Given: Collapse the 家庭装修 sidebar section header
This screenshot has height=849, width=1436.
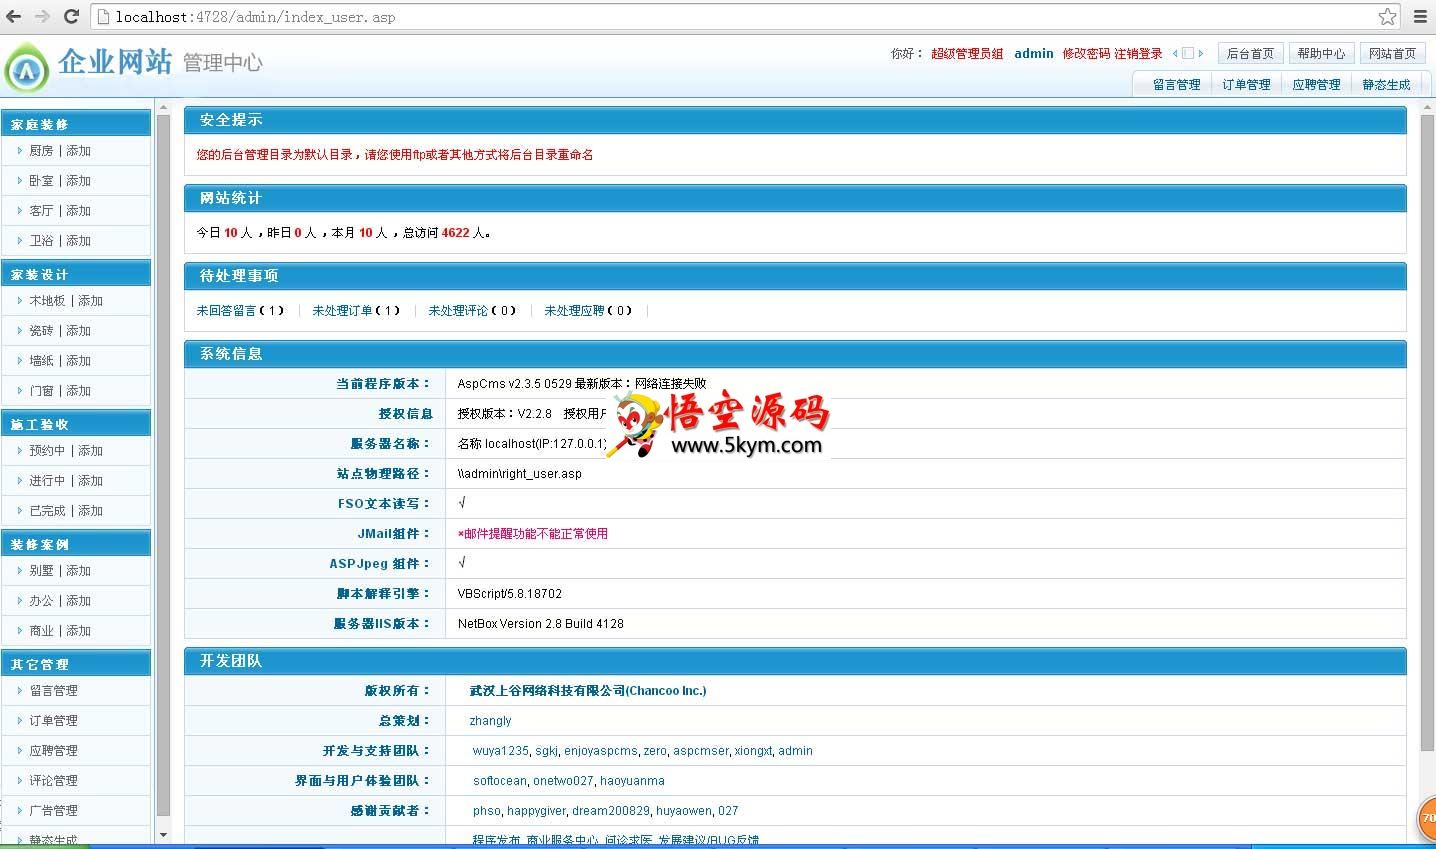Looking at the screenshot, I should 76,124.
